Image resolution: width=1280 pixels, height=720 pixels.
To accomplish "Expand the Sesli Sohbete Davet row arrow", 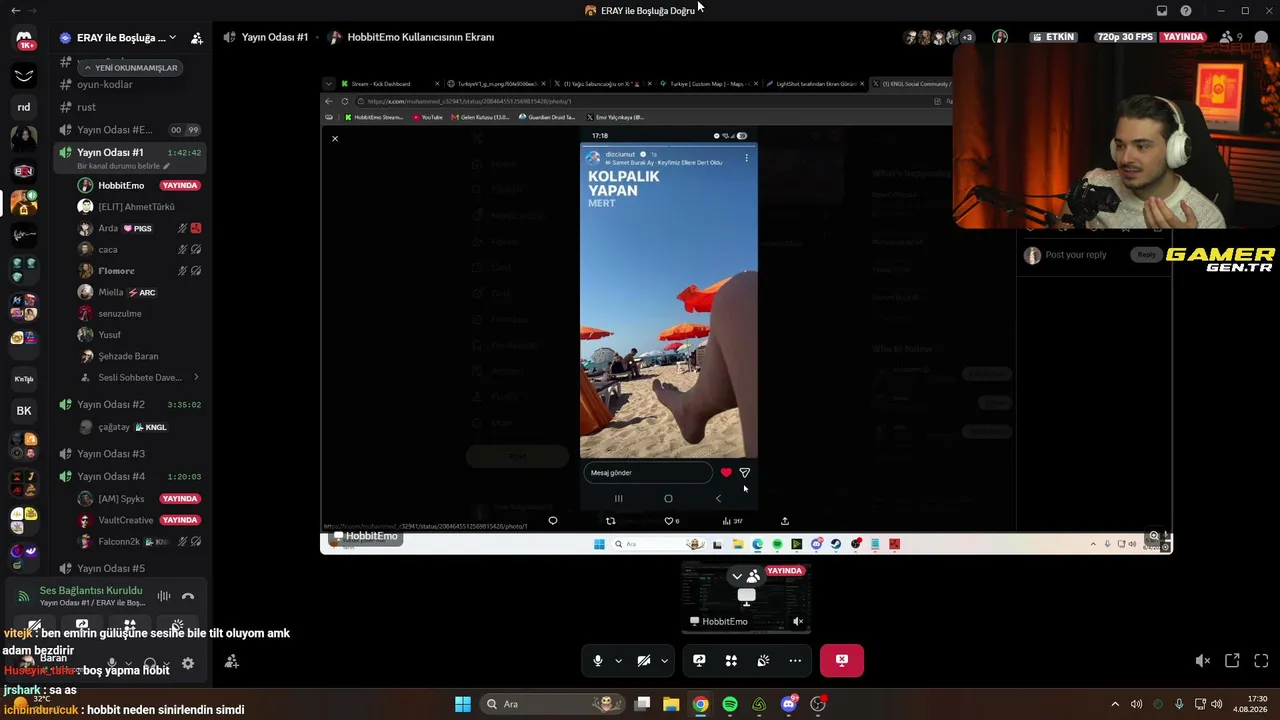I will coord(196,377).
